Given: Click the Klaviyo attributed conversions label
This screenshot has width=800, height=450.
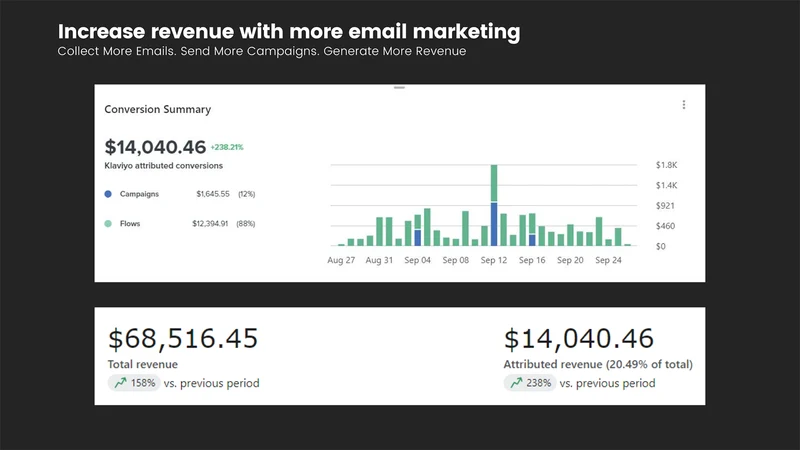Looking at the screenshot, I should 163,166.
